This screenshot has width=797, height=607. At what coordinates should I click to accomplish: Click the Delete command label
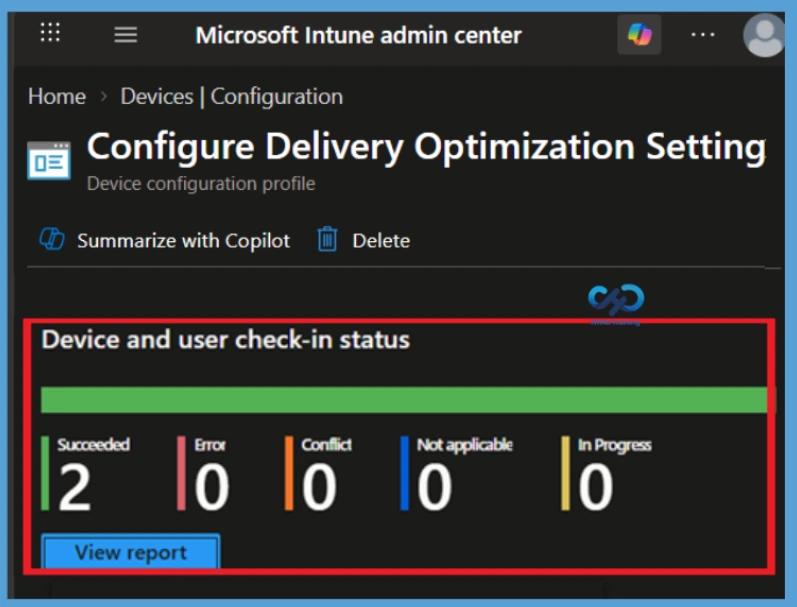[x=381, y=240]
